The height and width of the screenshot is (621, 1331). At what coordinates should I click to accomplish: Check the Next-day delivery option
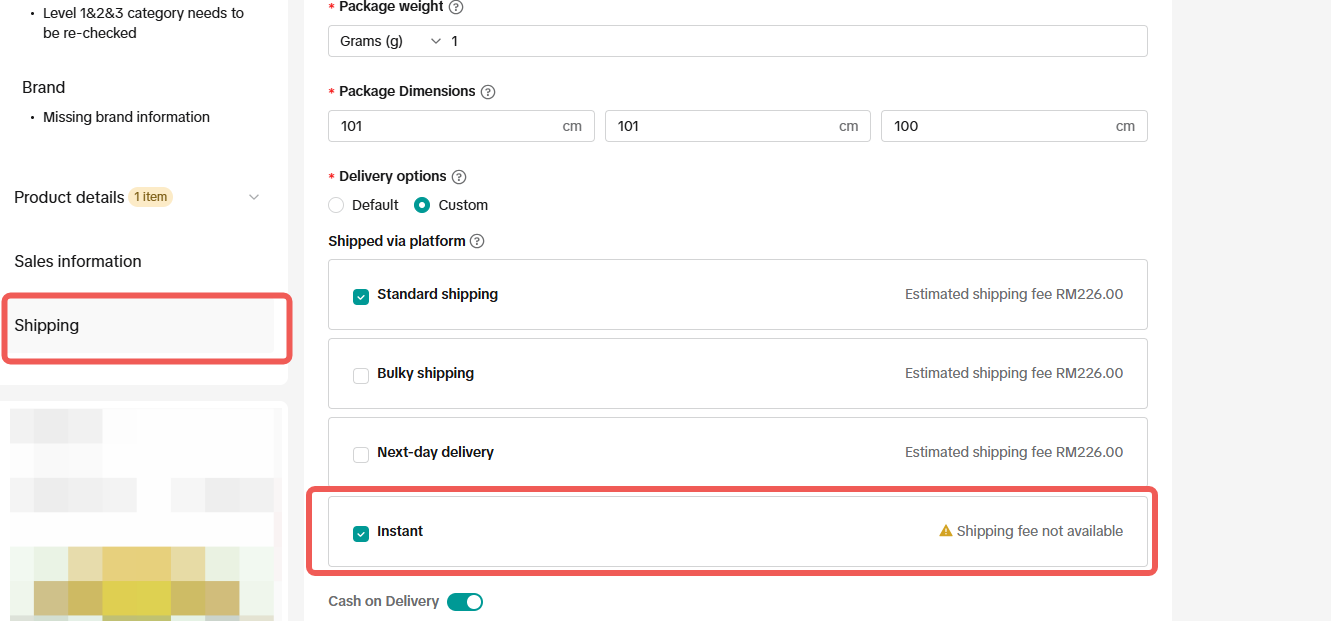[x=361, y=454]
